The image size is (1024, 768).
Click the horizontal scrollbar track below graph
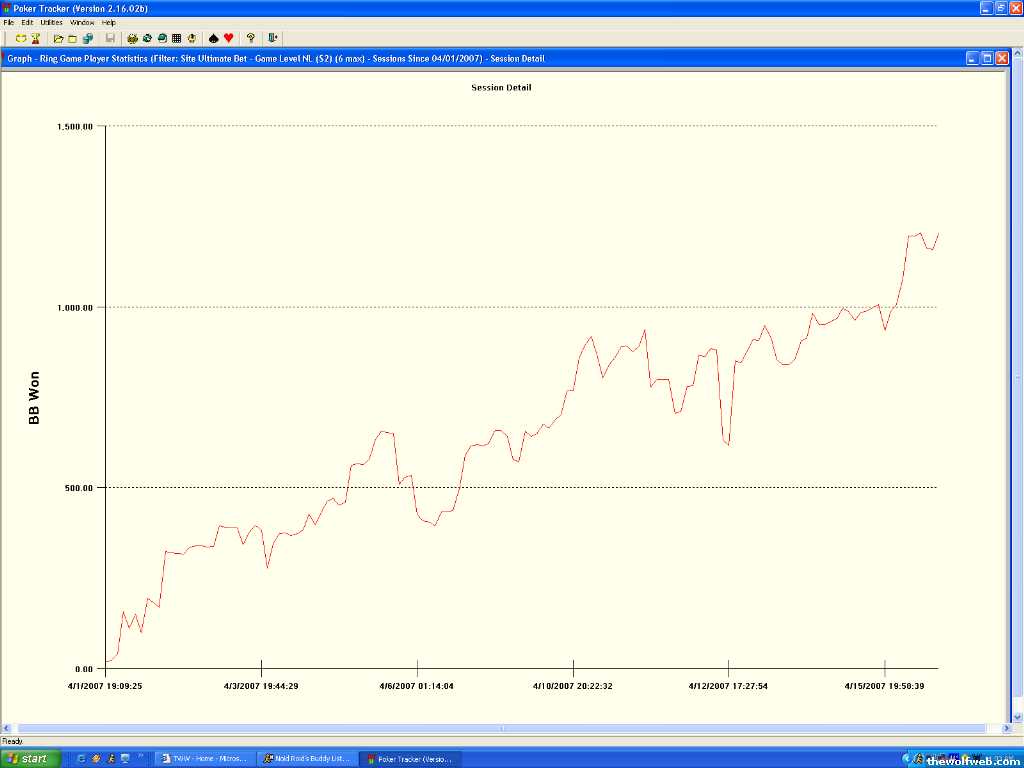(500, 728)
